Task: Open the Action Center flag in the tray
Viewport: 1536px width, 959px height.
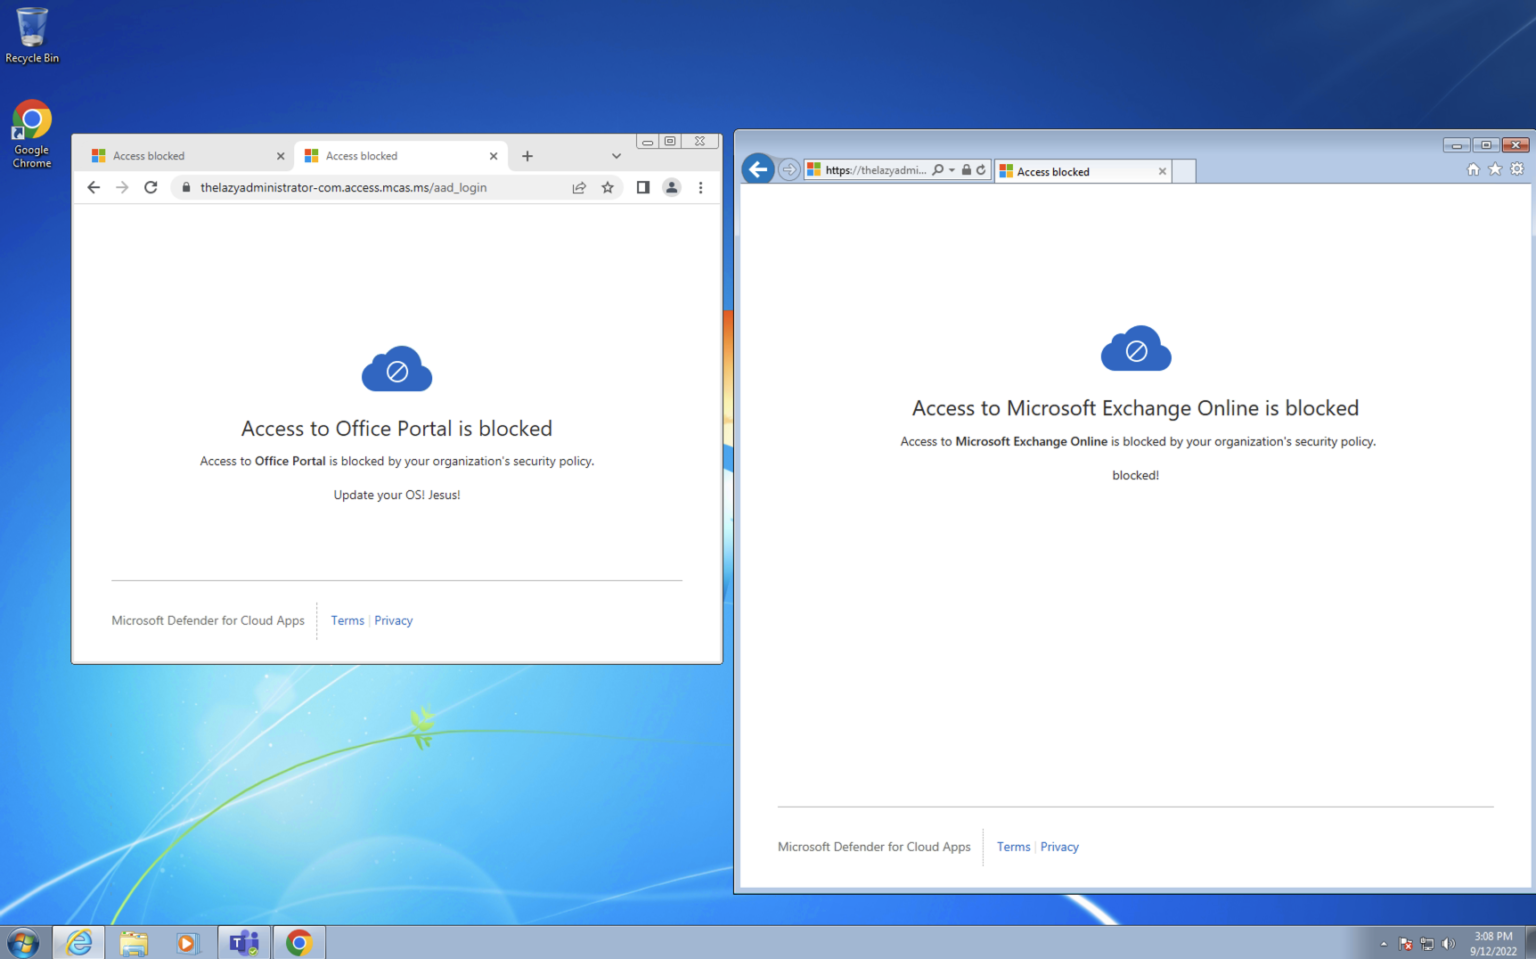Action: tap(1406, 944)
